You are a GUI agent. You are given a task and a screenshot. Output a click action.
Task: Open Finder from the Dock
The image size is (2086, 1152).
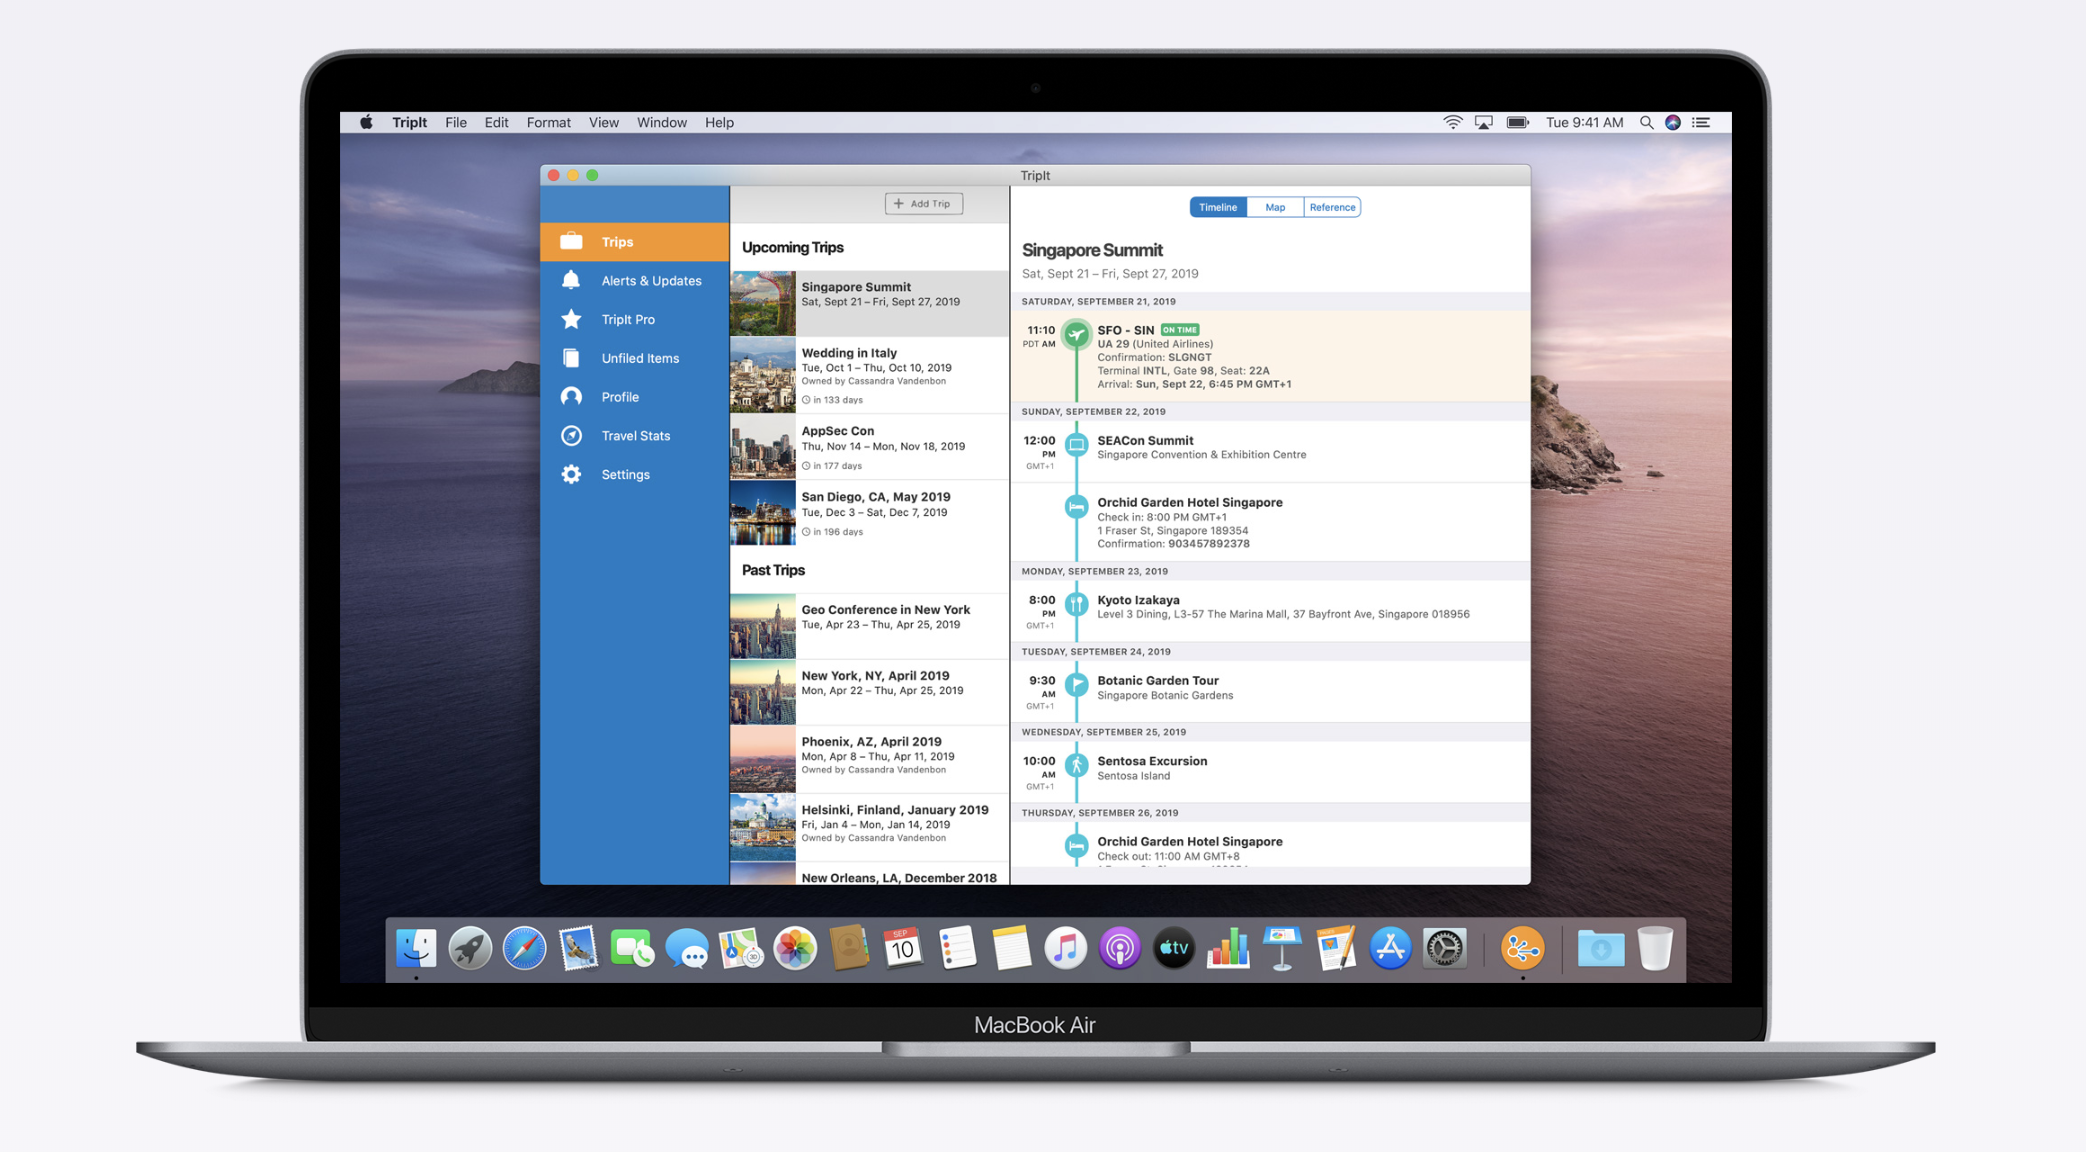pos(416,948)
